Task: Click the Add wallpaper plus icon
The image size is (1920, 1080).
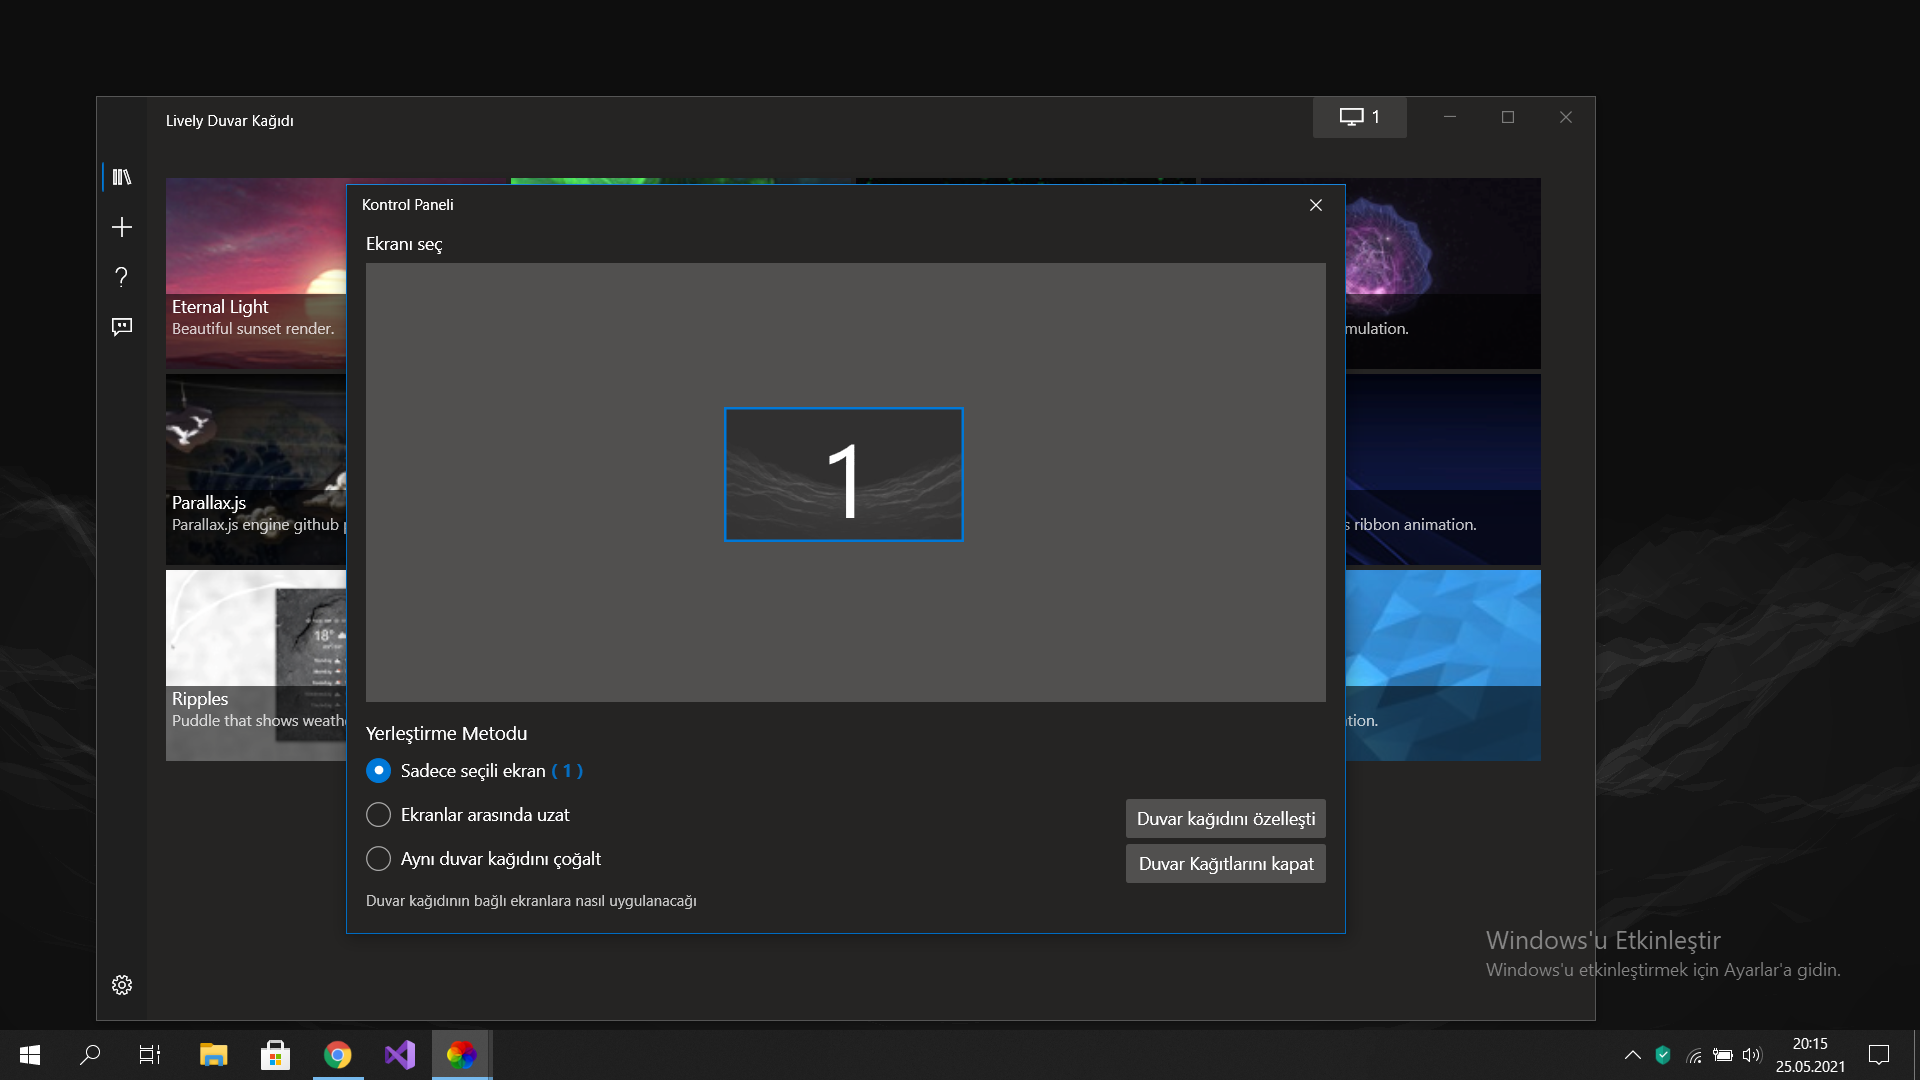Action: (x=122, y=227)
